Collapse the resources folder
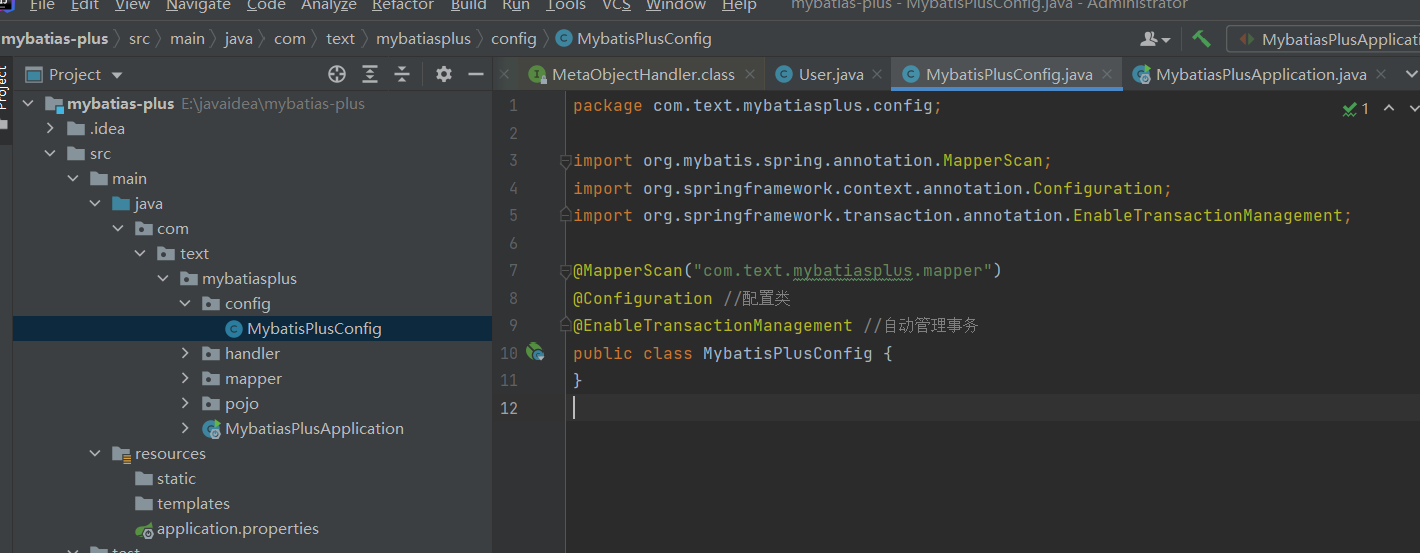 95,454
